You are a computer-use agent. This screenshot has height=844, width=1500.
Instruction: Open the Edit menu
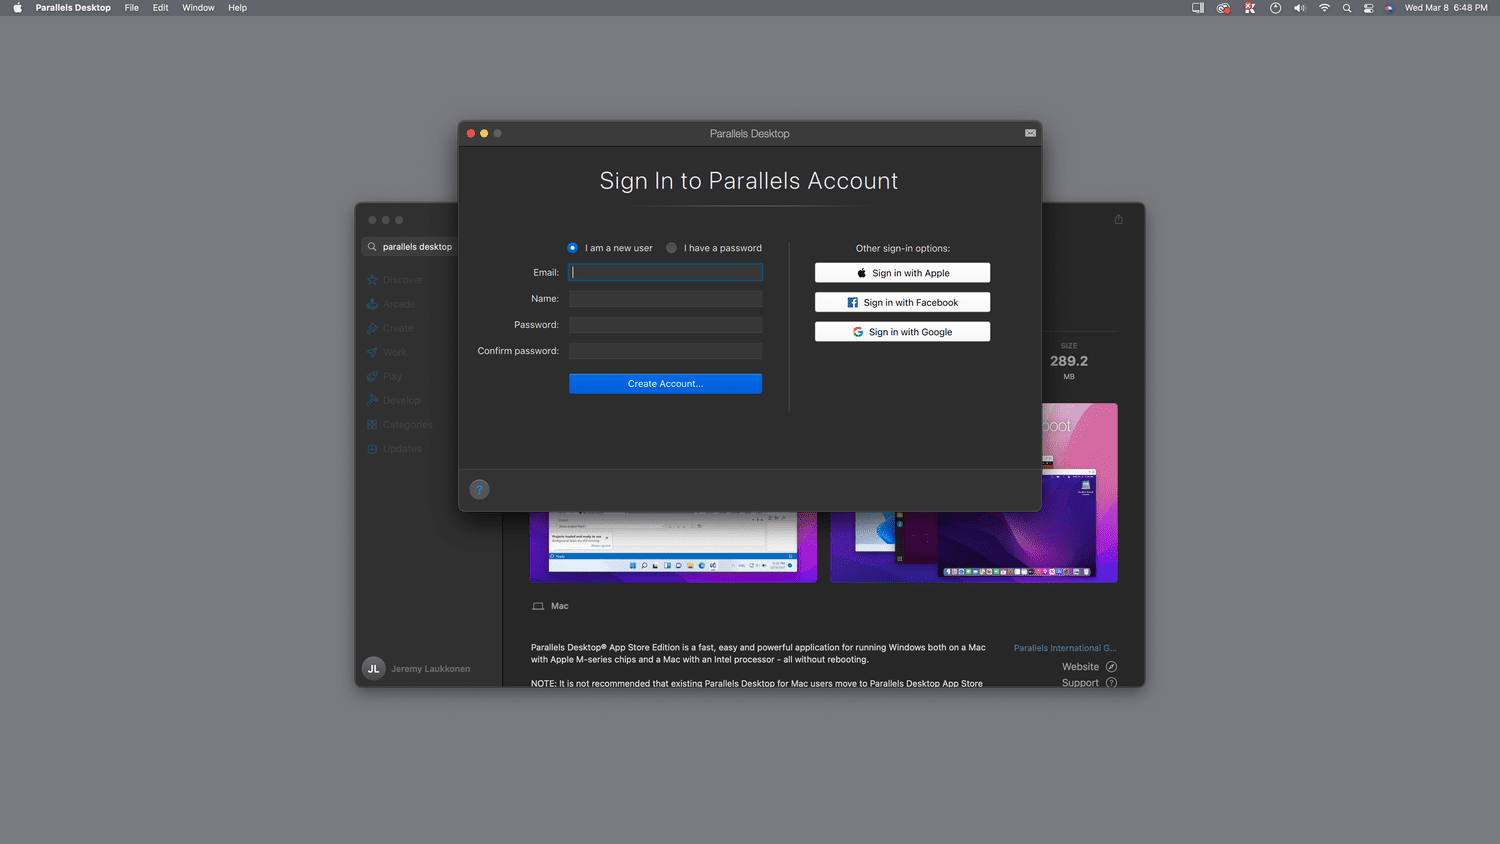click(x=160, y=8)
